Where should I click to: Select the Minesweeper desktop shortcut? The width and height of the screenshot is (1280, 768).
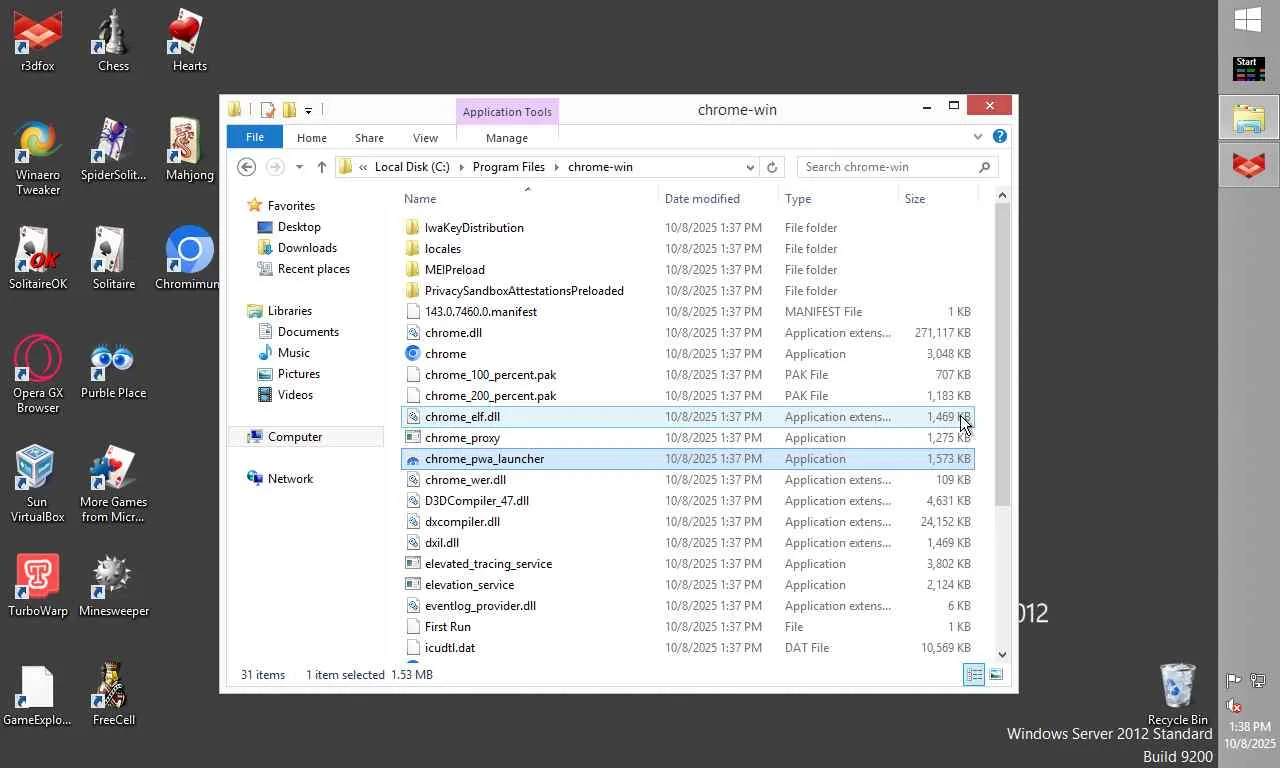[113, 586]
